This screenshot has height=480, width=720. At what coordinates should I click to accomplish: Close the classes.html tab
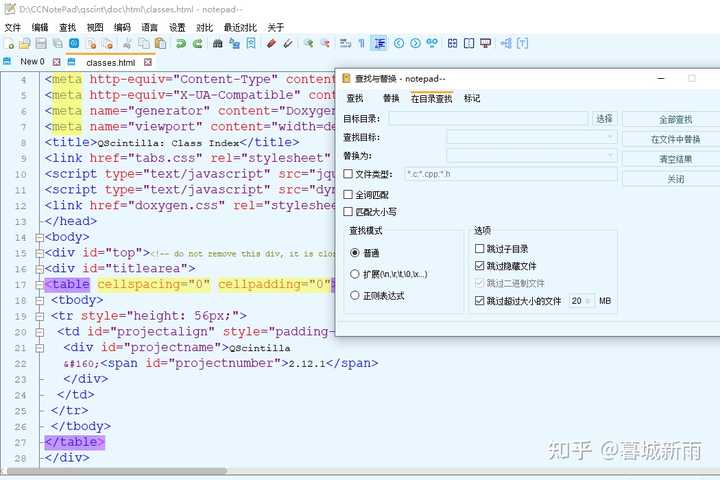[147, 62]
